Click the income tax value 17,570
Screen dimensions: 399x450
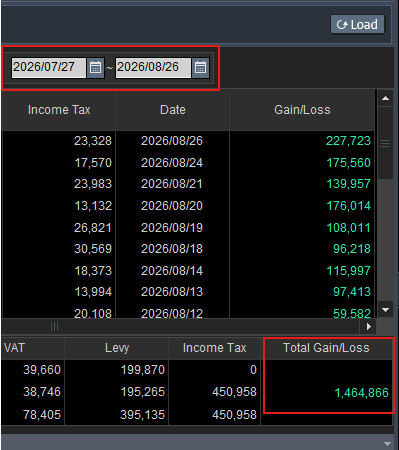pos(93,163)
